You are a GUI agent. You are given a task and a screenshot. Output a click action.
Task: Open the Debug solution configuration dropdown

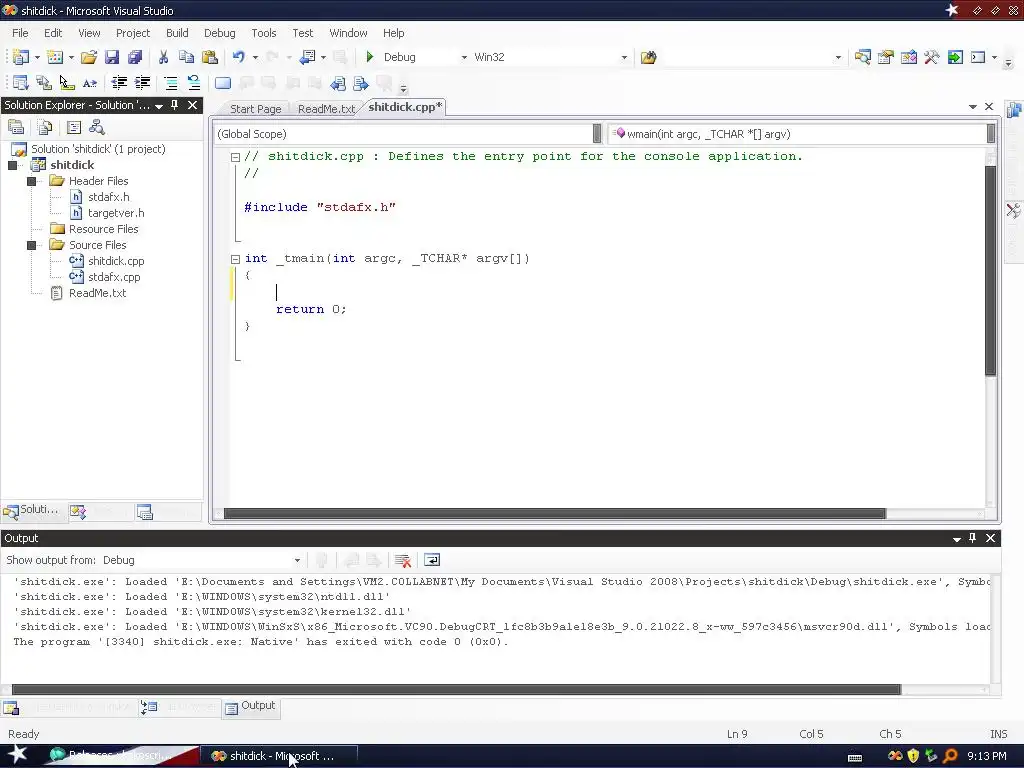(x=464, y=57)
